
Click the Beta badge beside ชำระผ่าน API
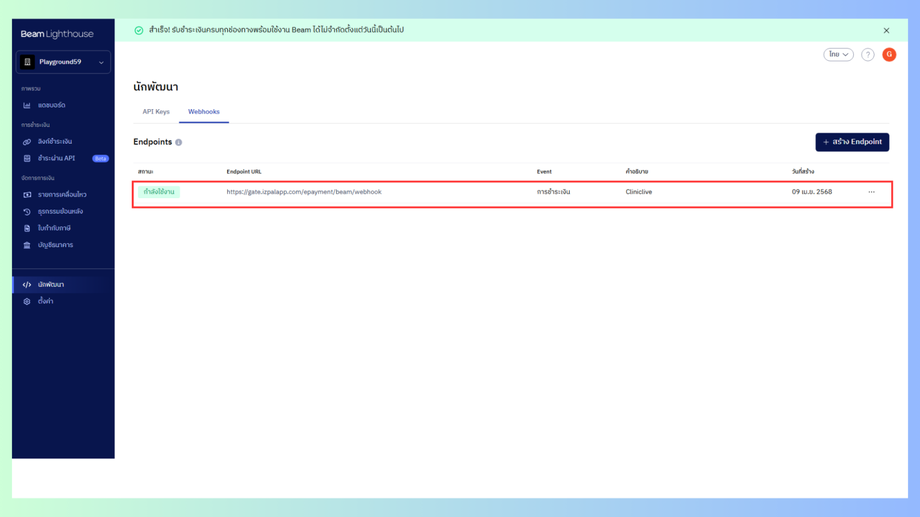tap(100, 159)
